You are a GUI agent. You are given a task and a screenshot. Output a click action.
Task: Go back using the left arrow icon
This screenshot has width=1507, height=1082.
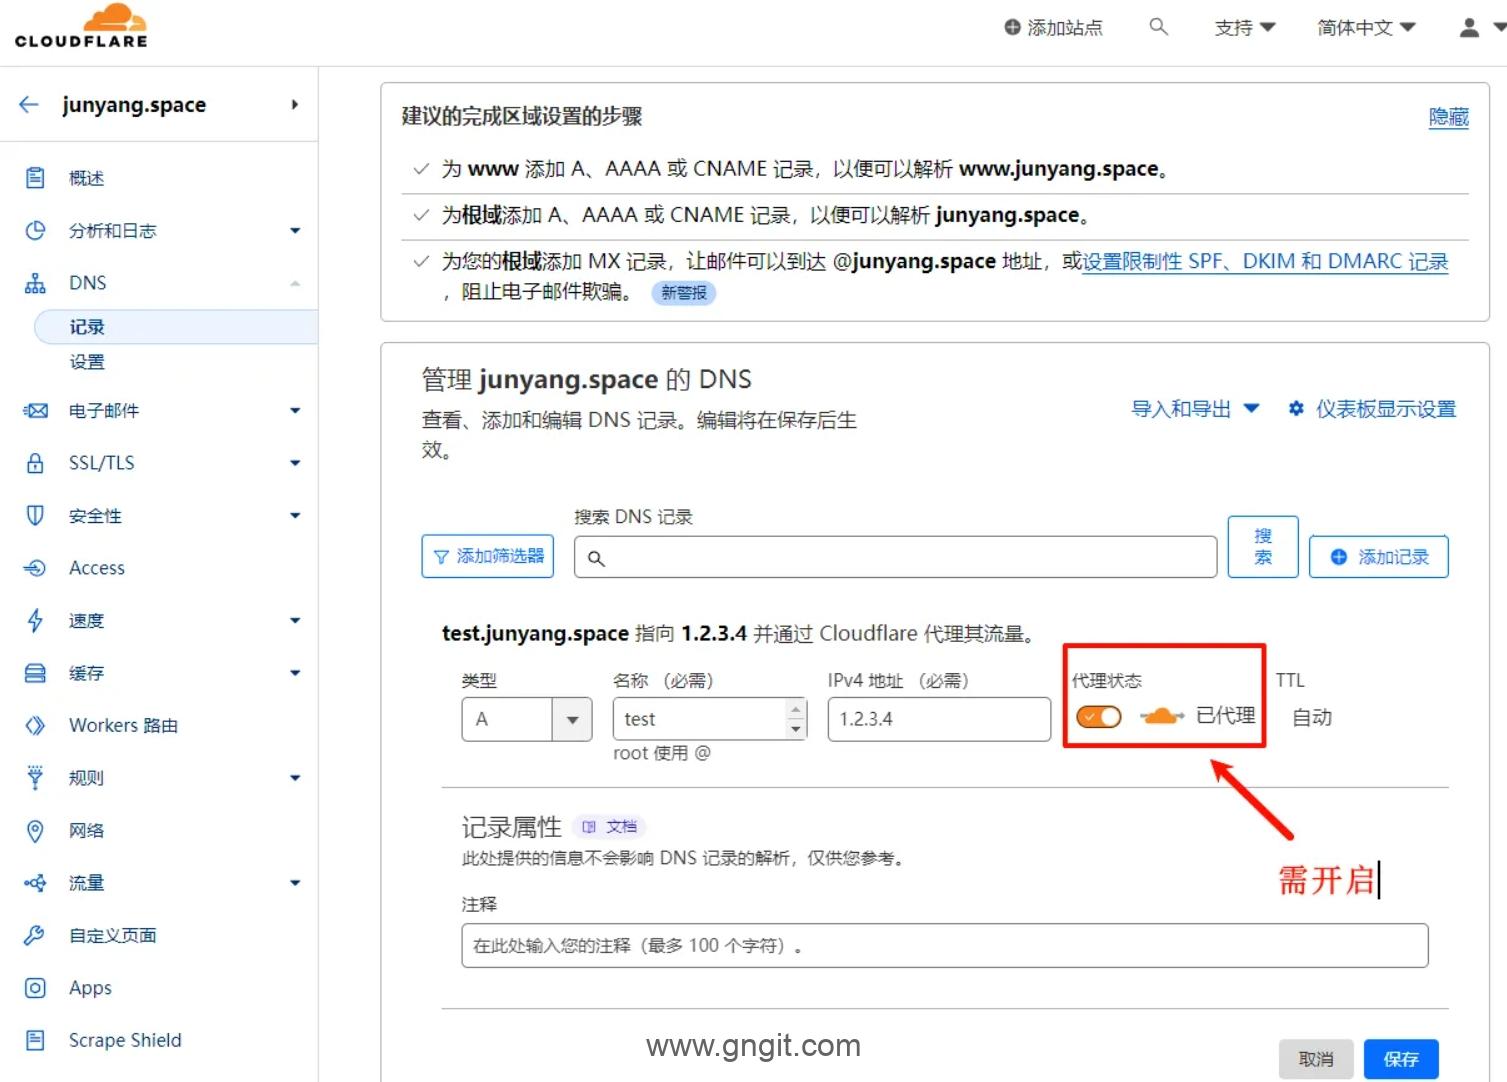click(x=29, y=104)
